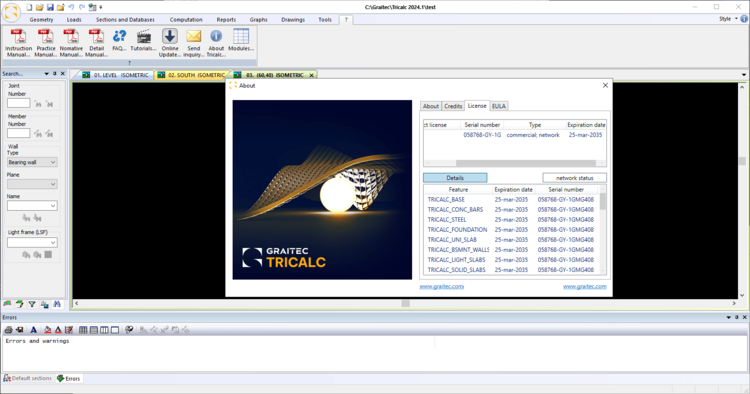This screenshot has width=750, height=394.
Task: Open the www.graitec.com link at bottom right
Action: click(585, 286)
